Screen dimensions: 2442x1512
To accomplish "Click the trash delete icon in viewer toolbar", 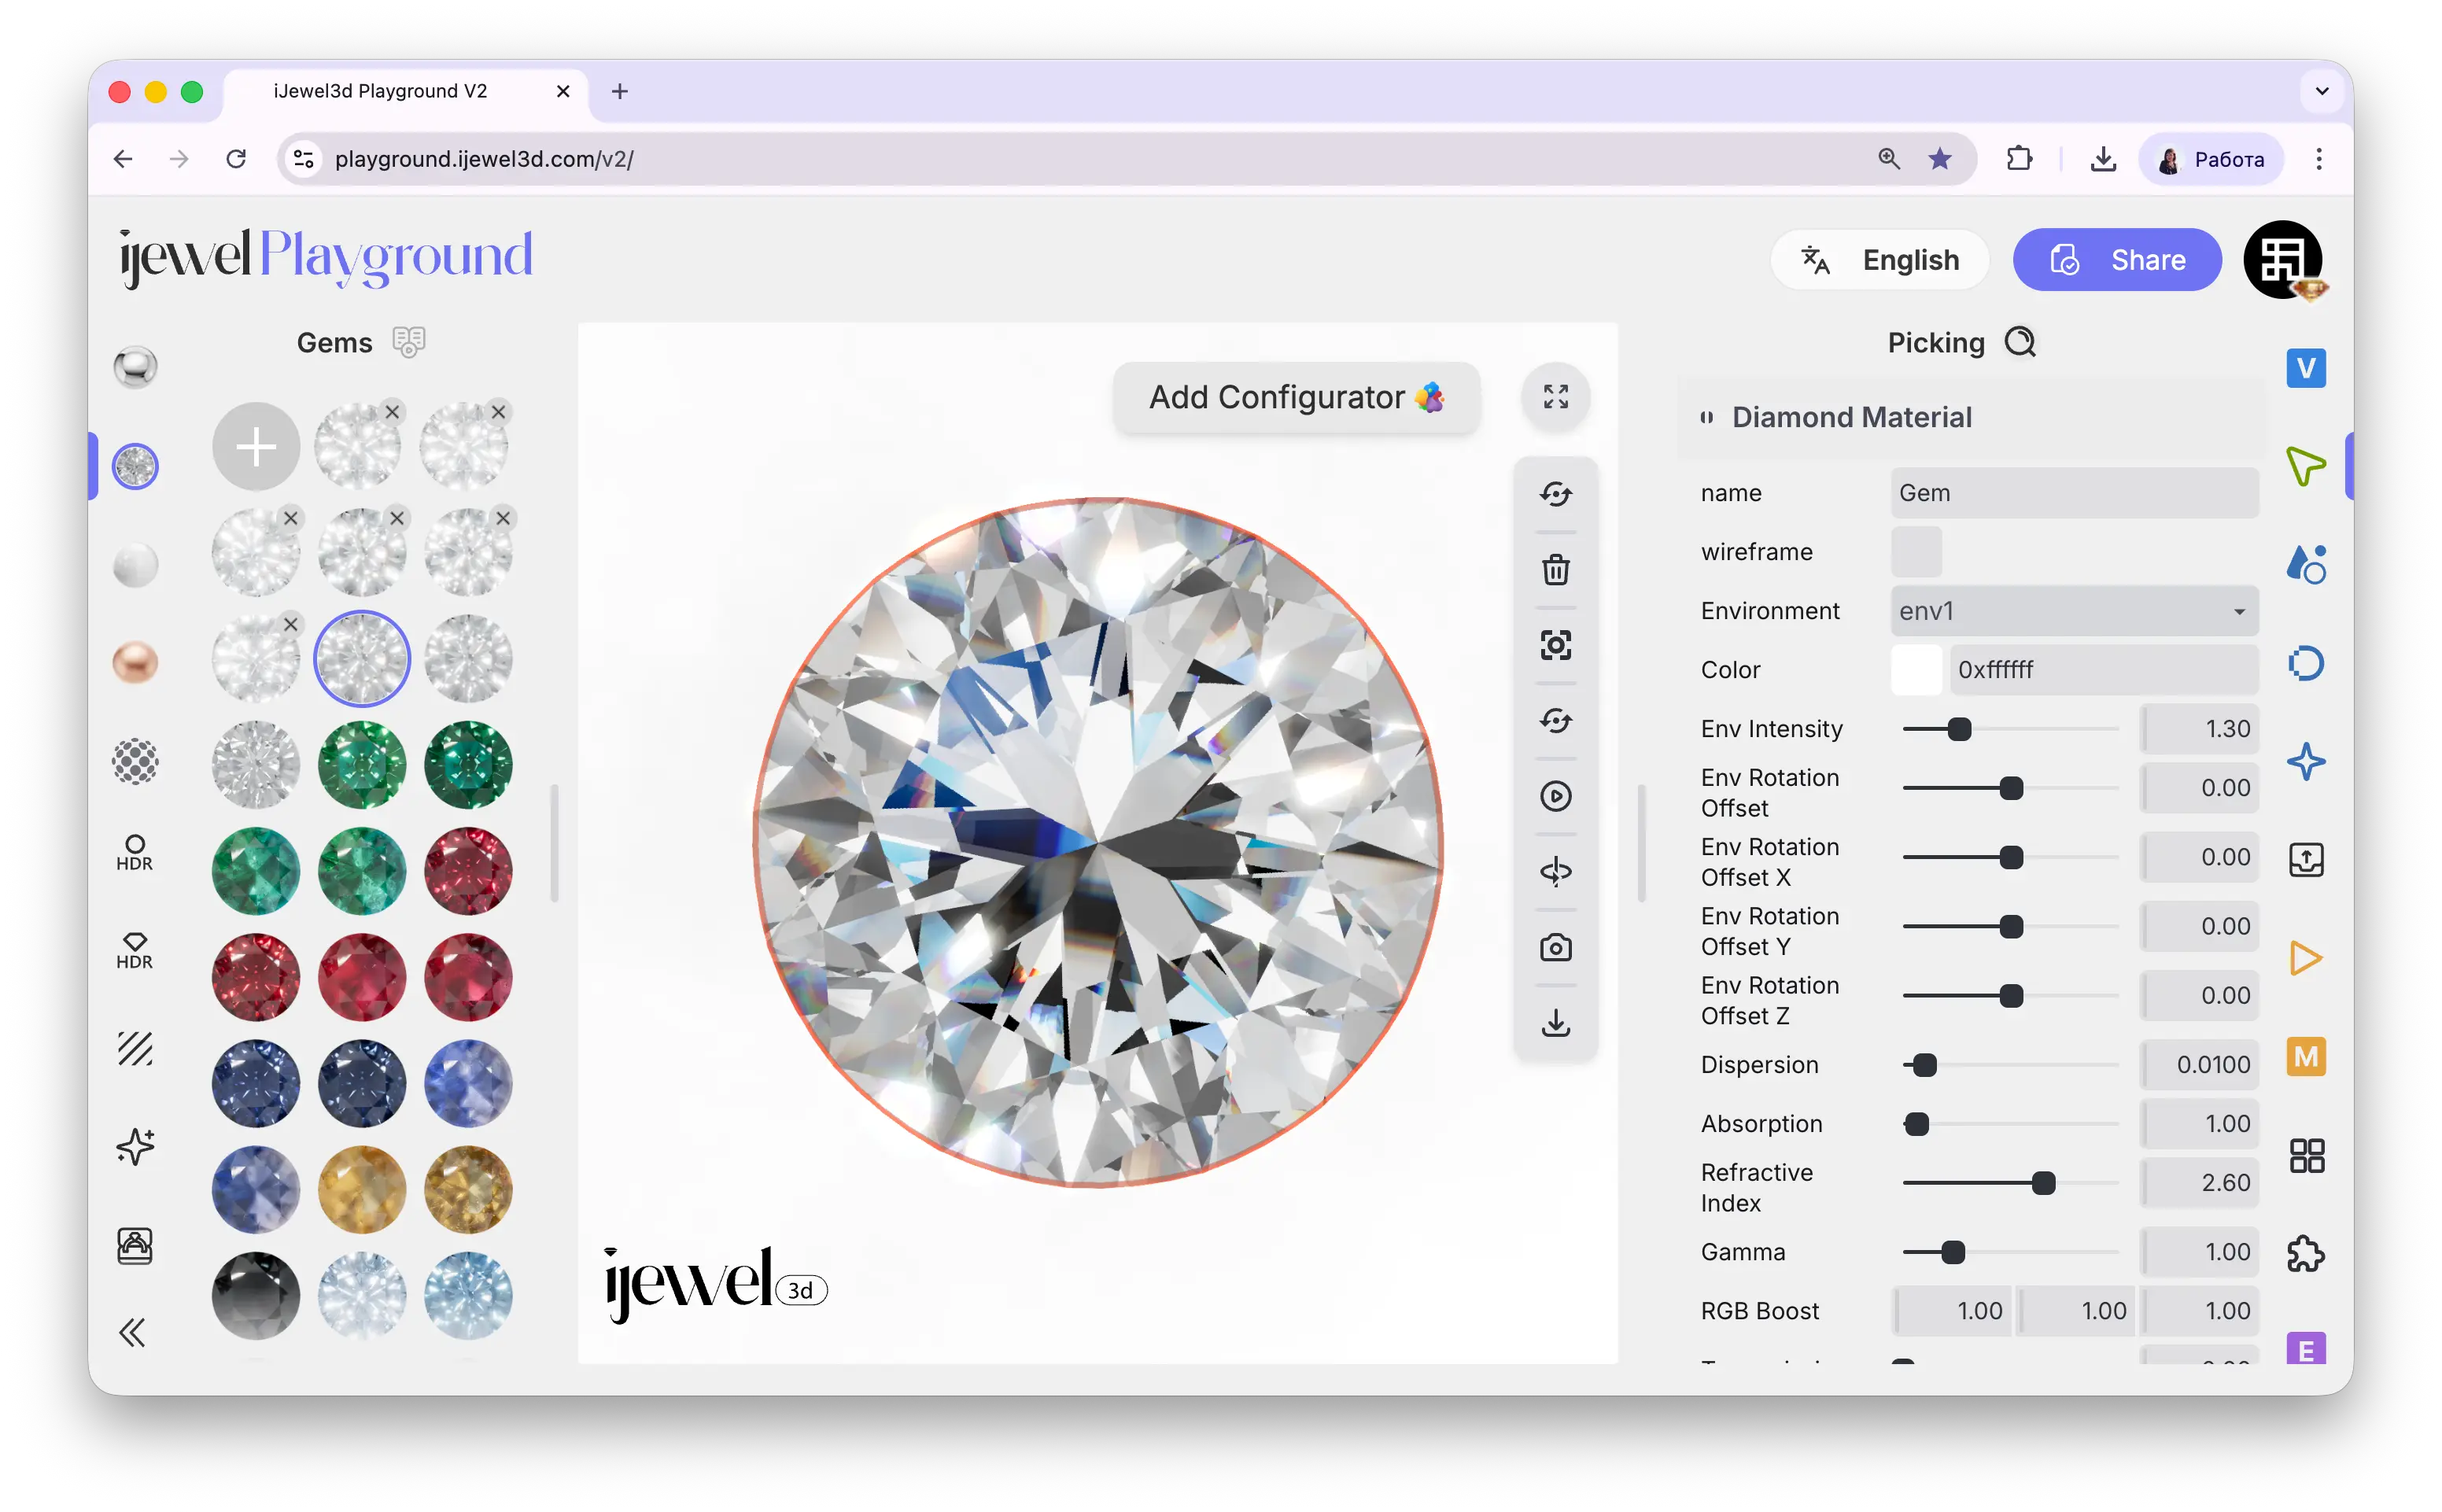I will [x=1555, y=570].
